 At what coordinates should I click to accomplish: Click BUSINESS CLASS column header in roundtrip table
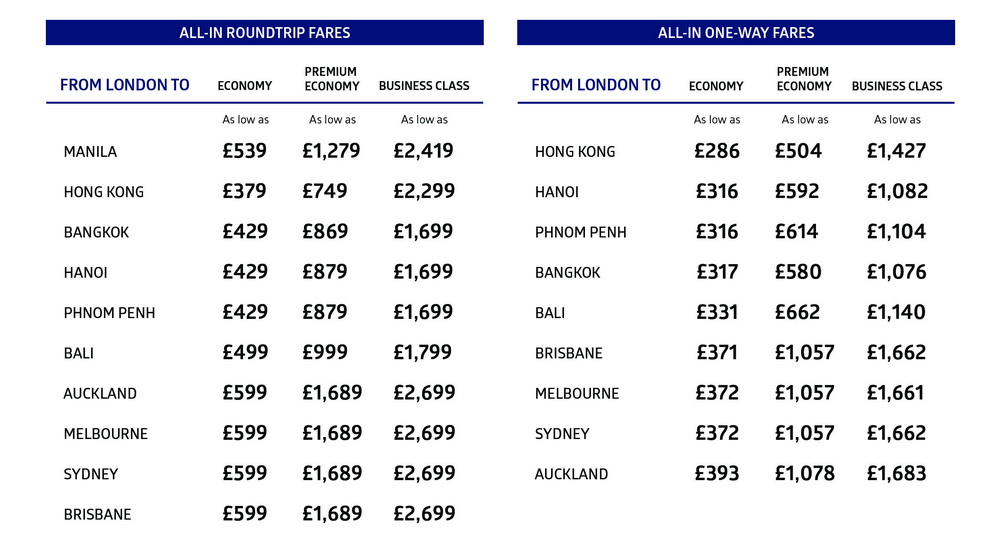[424, 85]
